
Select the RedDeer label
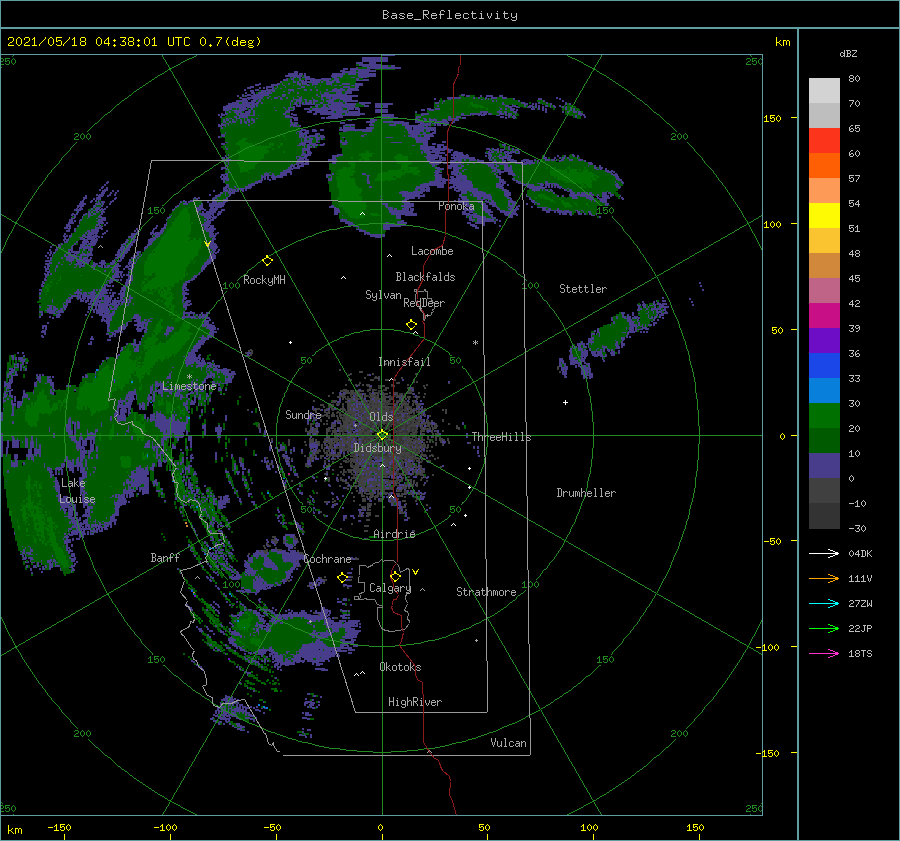424,303
